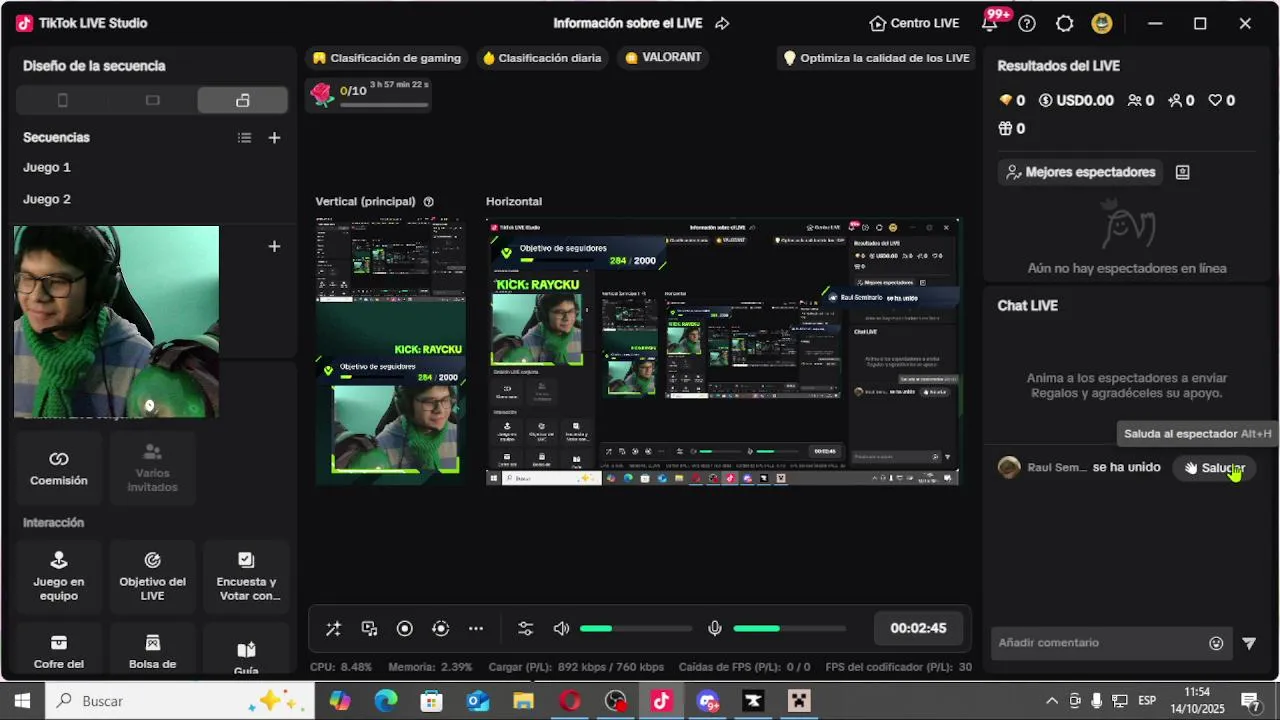Open Microsoft Edge from taskbar
Image resolution: width=1280 pixels, height=720 pixels.
point(386,701)
